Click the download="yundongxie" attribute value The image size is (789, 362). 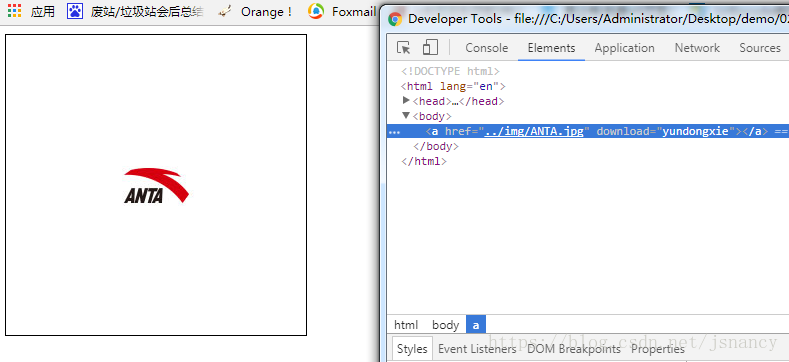[695, 131]
